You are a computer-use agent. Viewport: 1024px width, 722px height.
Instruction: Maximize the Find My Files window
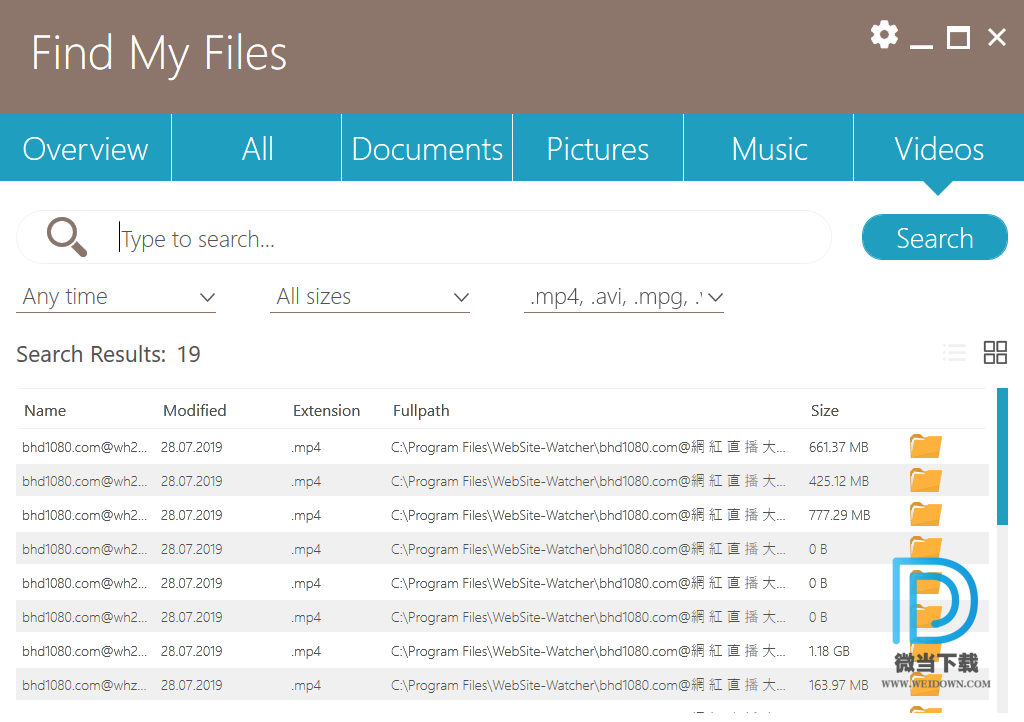(x=958, y=37)
